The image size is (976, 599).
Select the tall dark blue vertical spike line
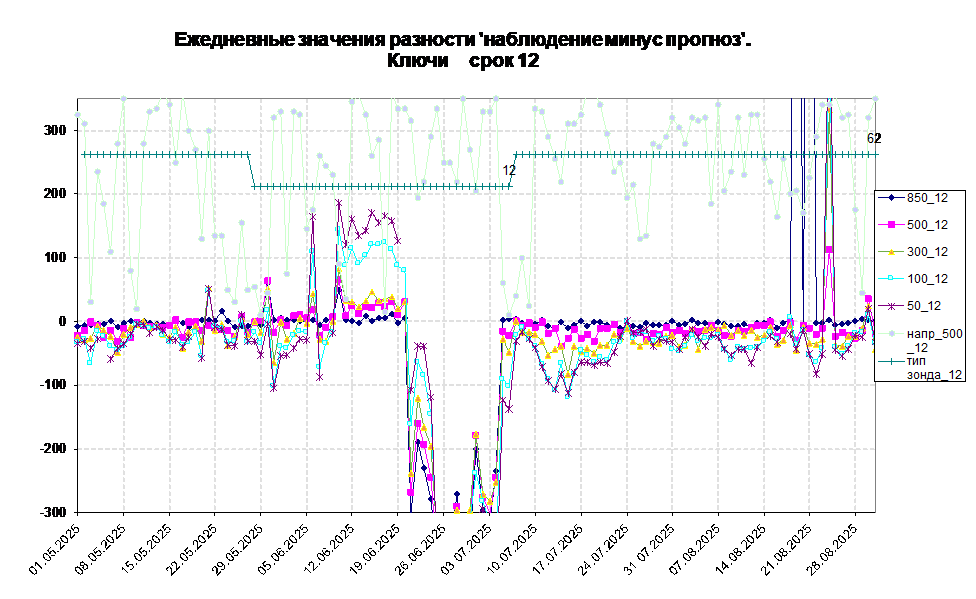coord(792,200)
